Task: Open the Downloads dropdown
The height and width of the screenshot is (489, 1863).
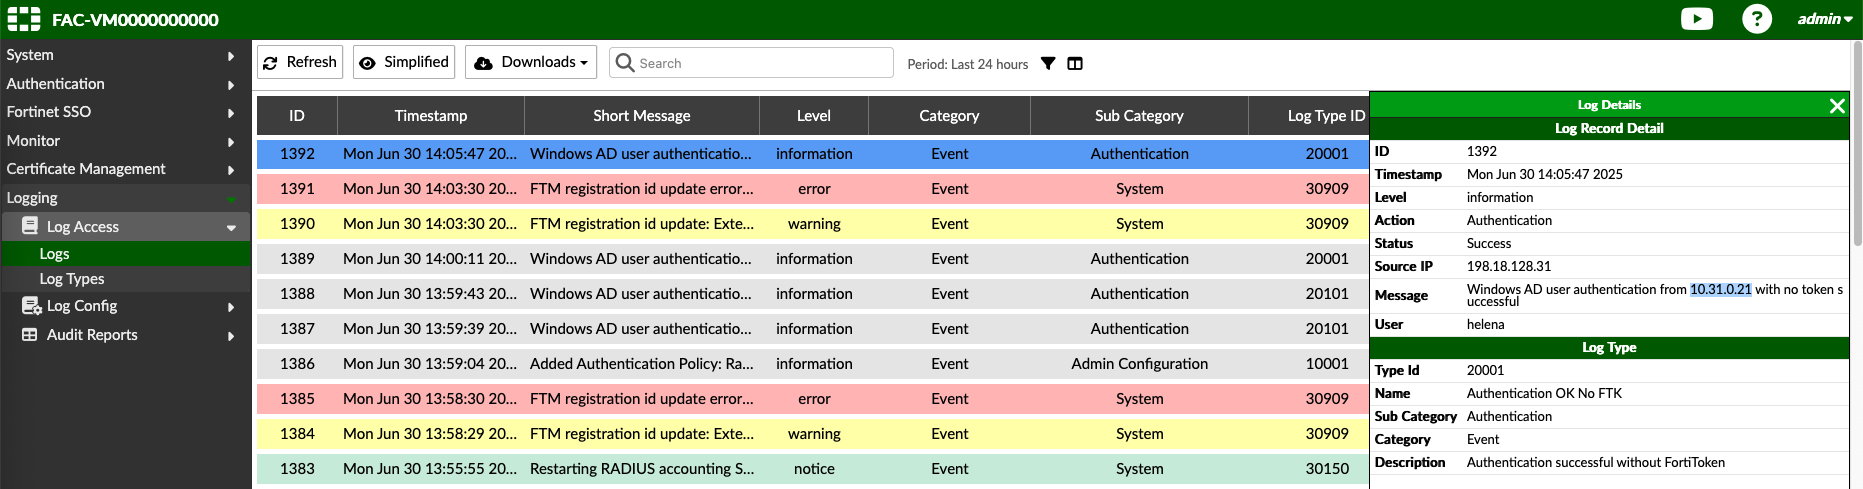Action: pyautogui.click(x=530, y=62)
